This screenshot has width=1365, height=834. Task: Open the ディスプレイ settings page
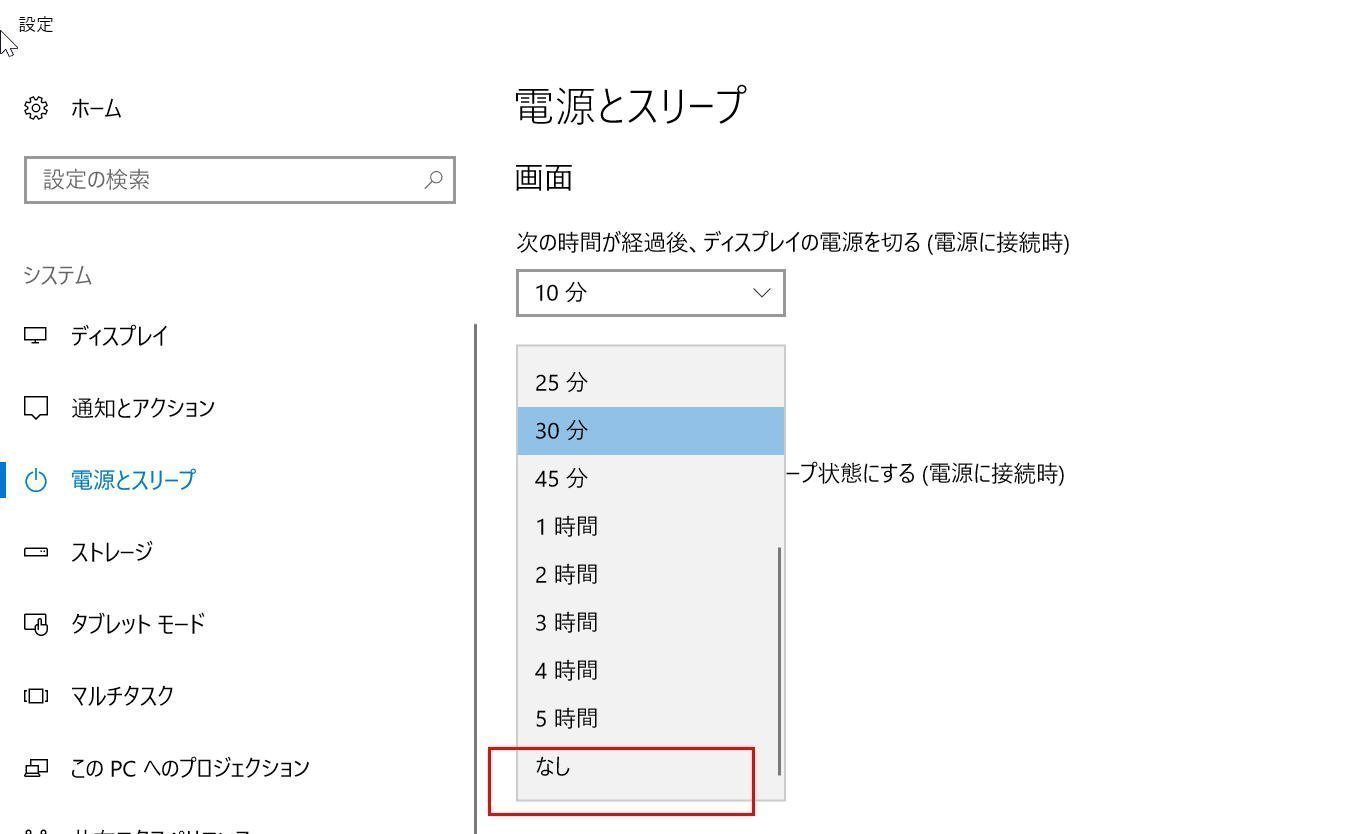click(x=119, y=336)
